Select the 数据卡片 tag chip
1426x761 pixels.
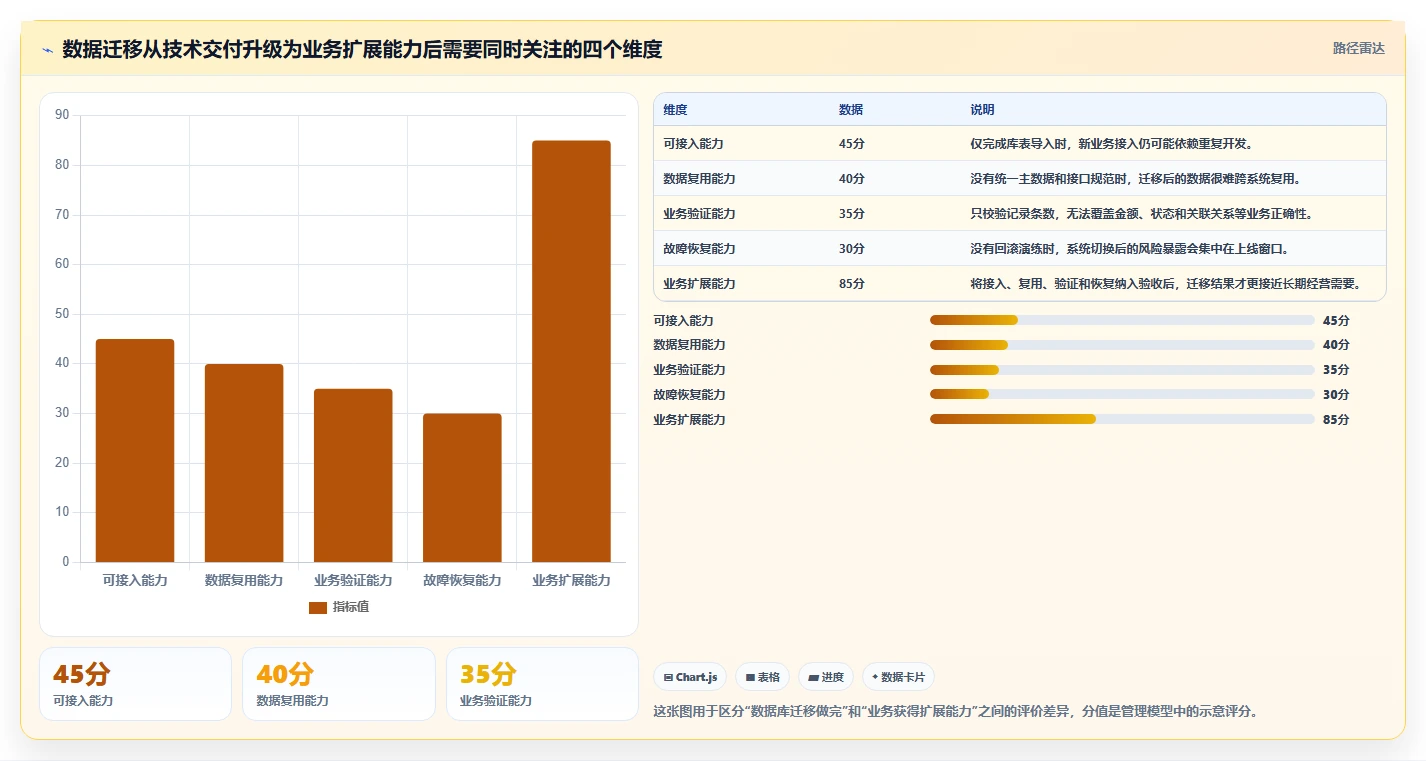tap(898, 677)
